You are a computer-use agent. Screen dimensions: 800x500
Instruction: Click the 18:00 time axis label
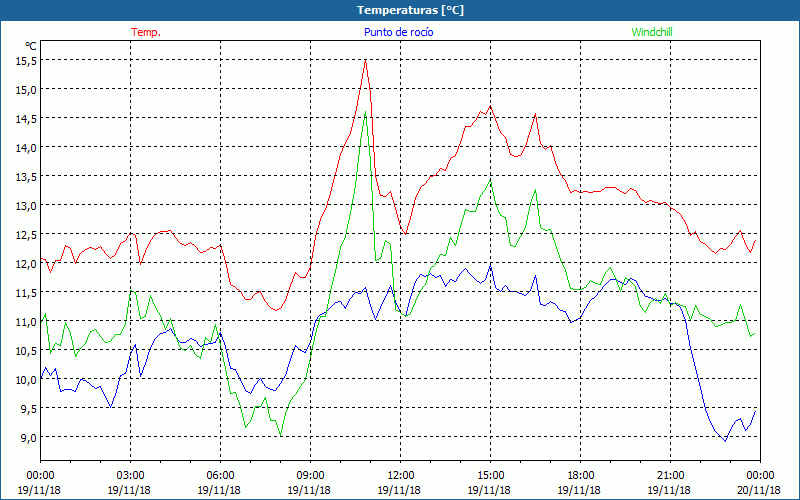580,475
